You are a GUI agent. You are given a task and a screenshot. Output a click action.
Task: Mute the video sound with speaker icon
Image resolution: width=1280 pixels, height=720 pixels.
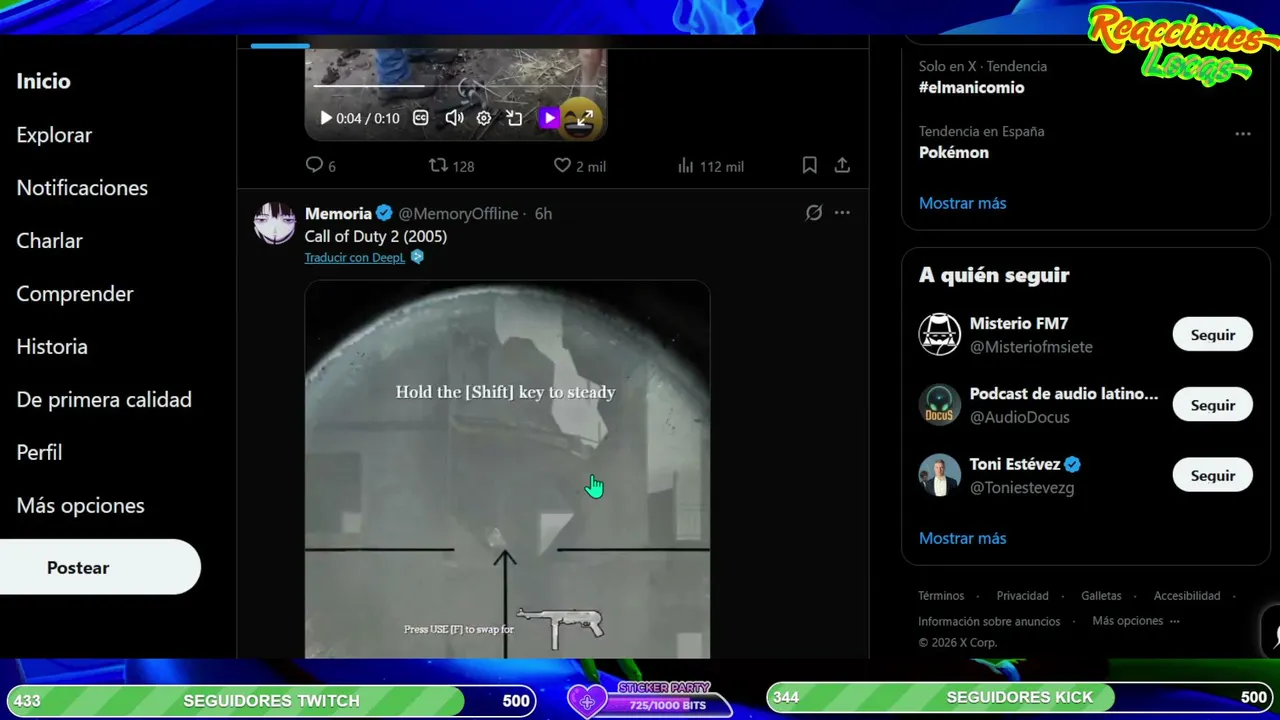pos(454,118)
